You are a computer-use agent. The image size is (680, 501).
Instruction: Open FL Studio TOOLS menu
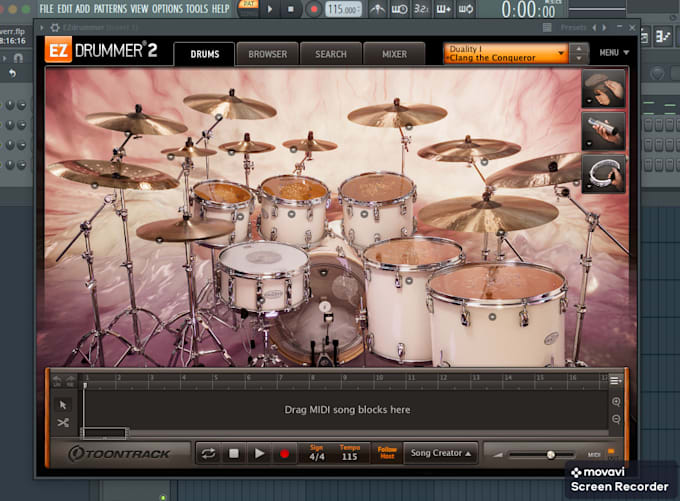point(197,9)
